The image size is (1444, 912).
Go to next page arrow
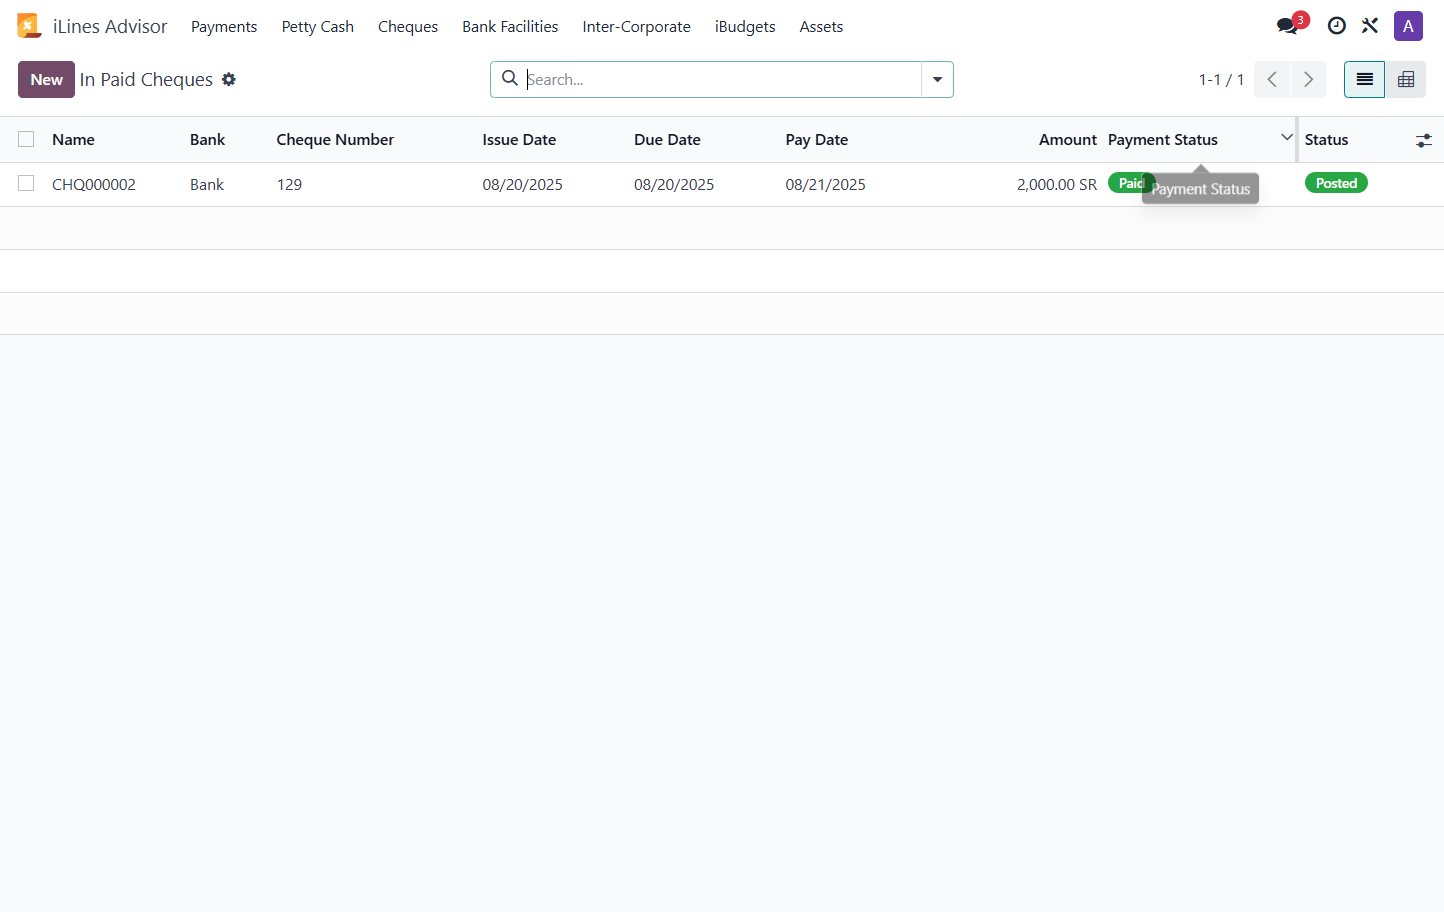(1308, 79)
